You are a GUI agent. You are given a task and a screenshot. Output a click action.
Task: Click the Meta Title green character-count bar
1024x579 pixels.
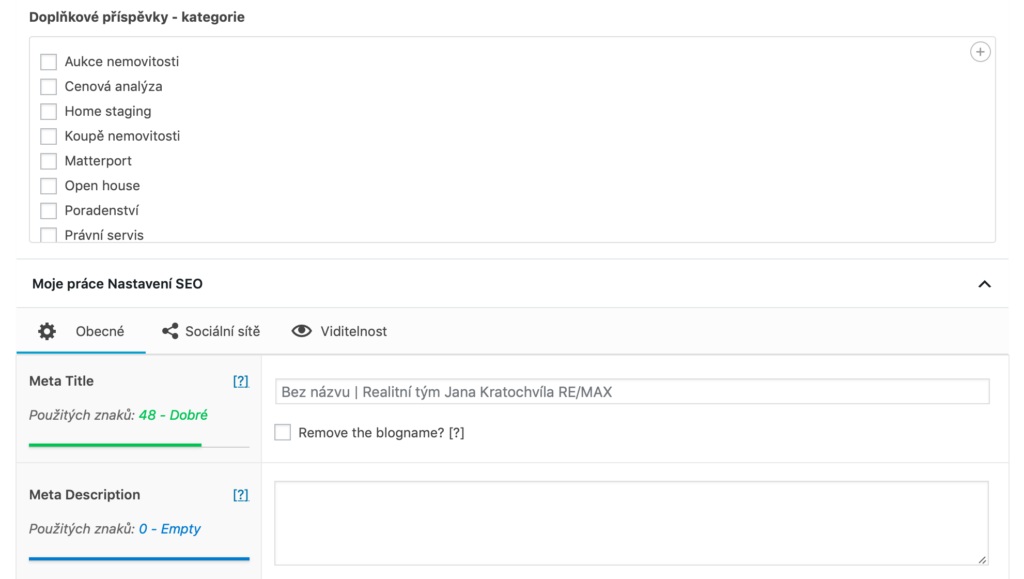coord(115,444)
